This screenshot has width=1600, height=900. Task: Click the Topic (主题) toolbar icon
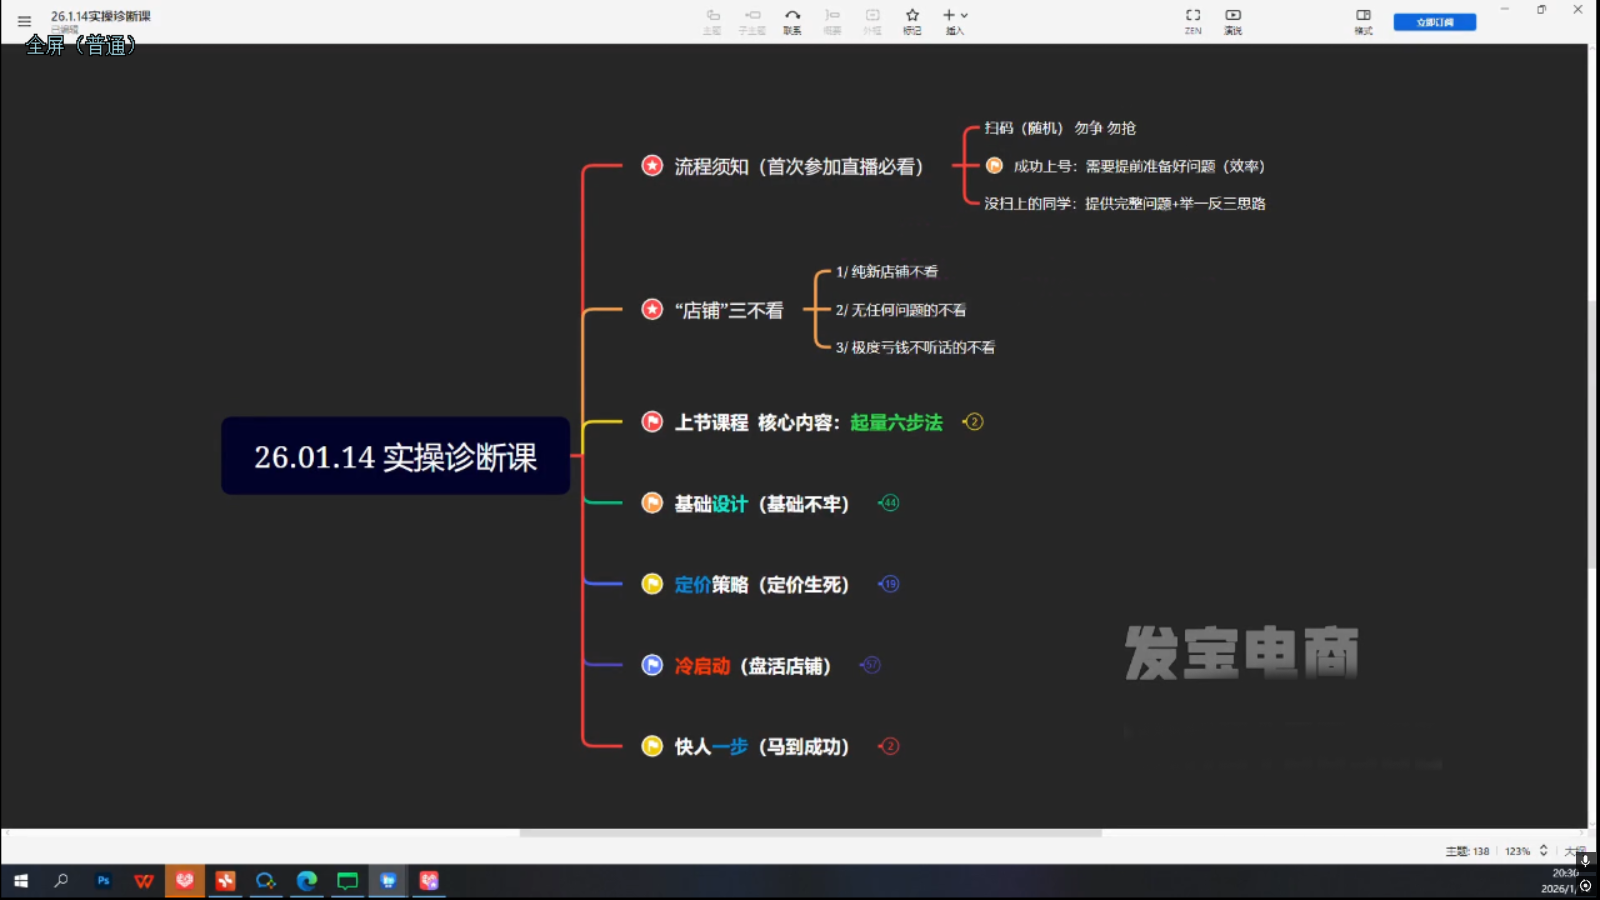click(x=712, y=20)
